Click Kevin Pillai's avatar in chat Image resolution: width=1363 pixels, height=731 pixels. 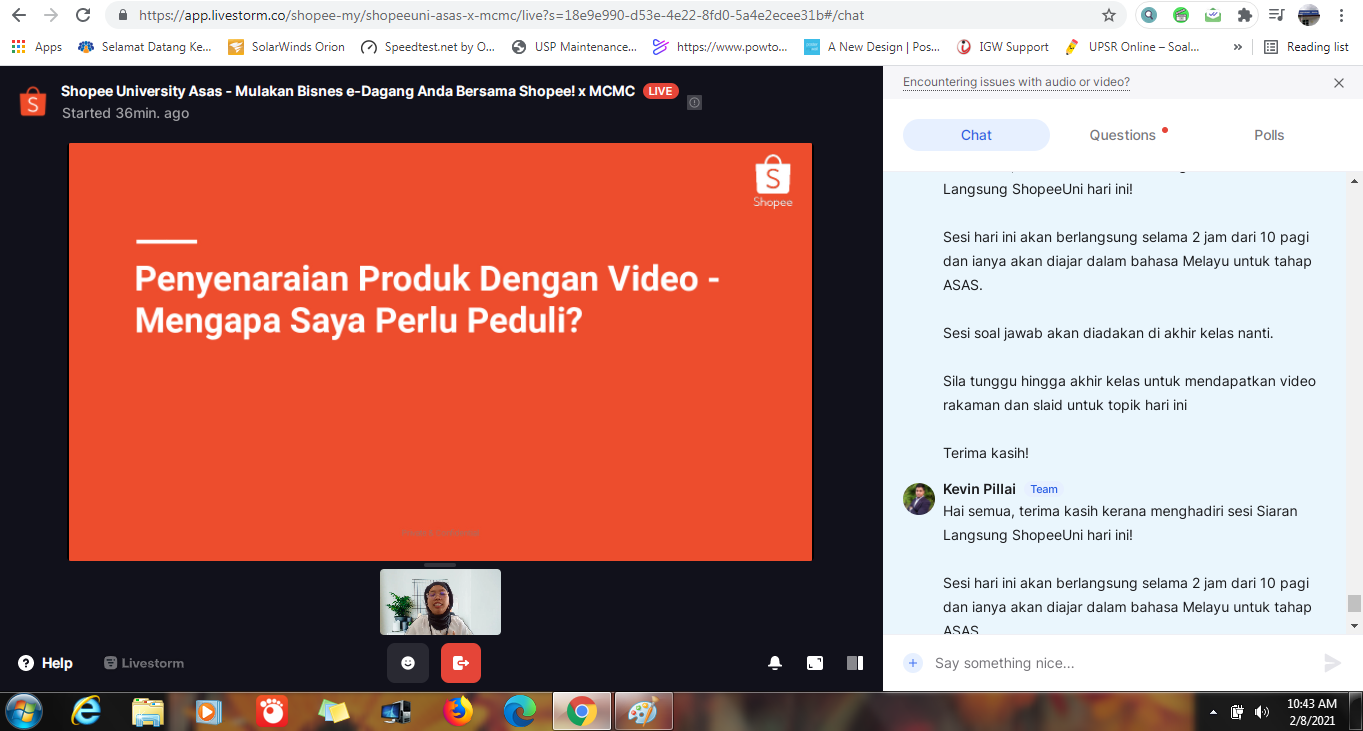pyautogui.click(x=919, y=499)
